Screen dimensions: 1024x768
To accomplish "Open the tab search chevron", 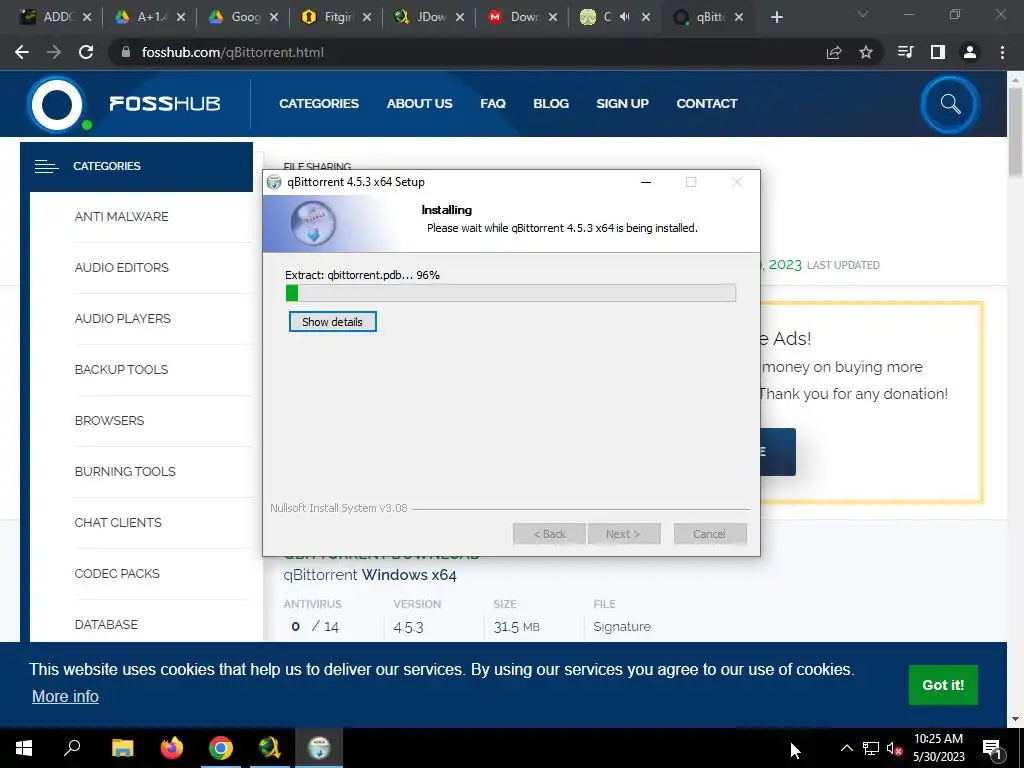I will pyautogui.click(x=863, y=14).
